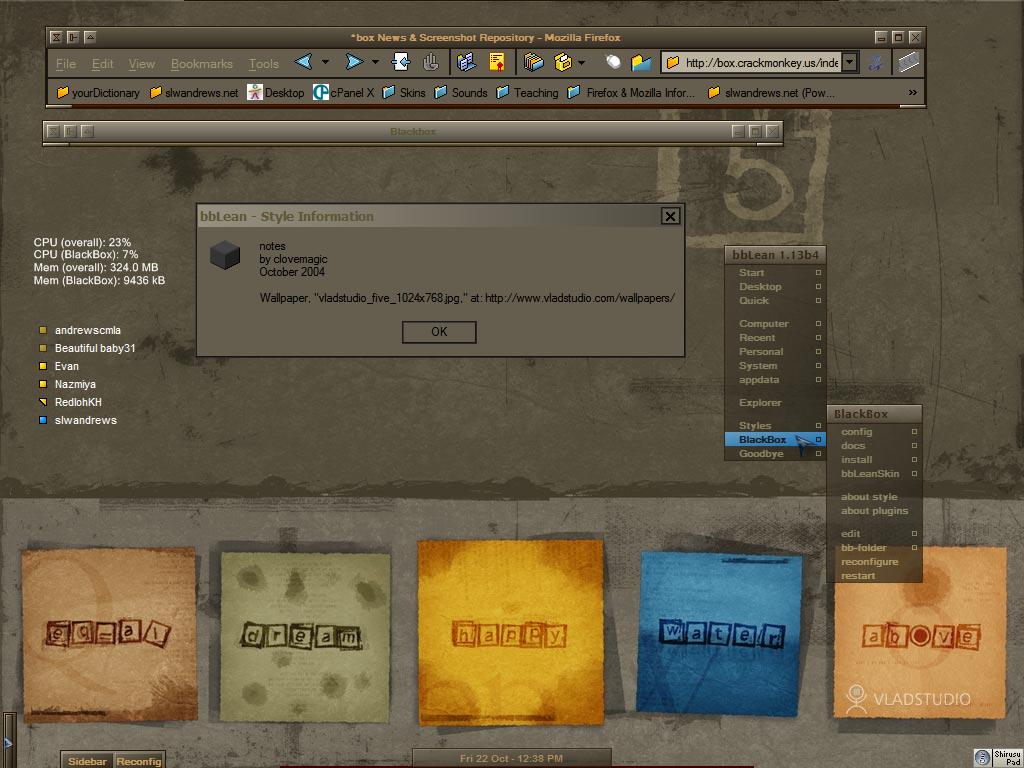This screenshot has width=1024, height=768.
Task: Open the Desktop bookmark with the figure icon
Action: pyautogui.click(x=276, y=93)
